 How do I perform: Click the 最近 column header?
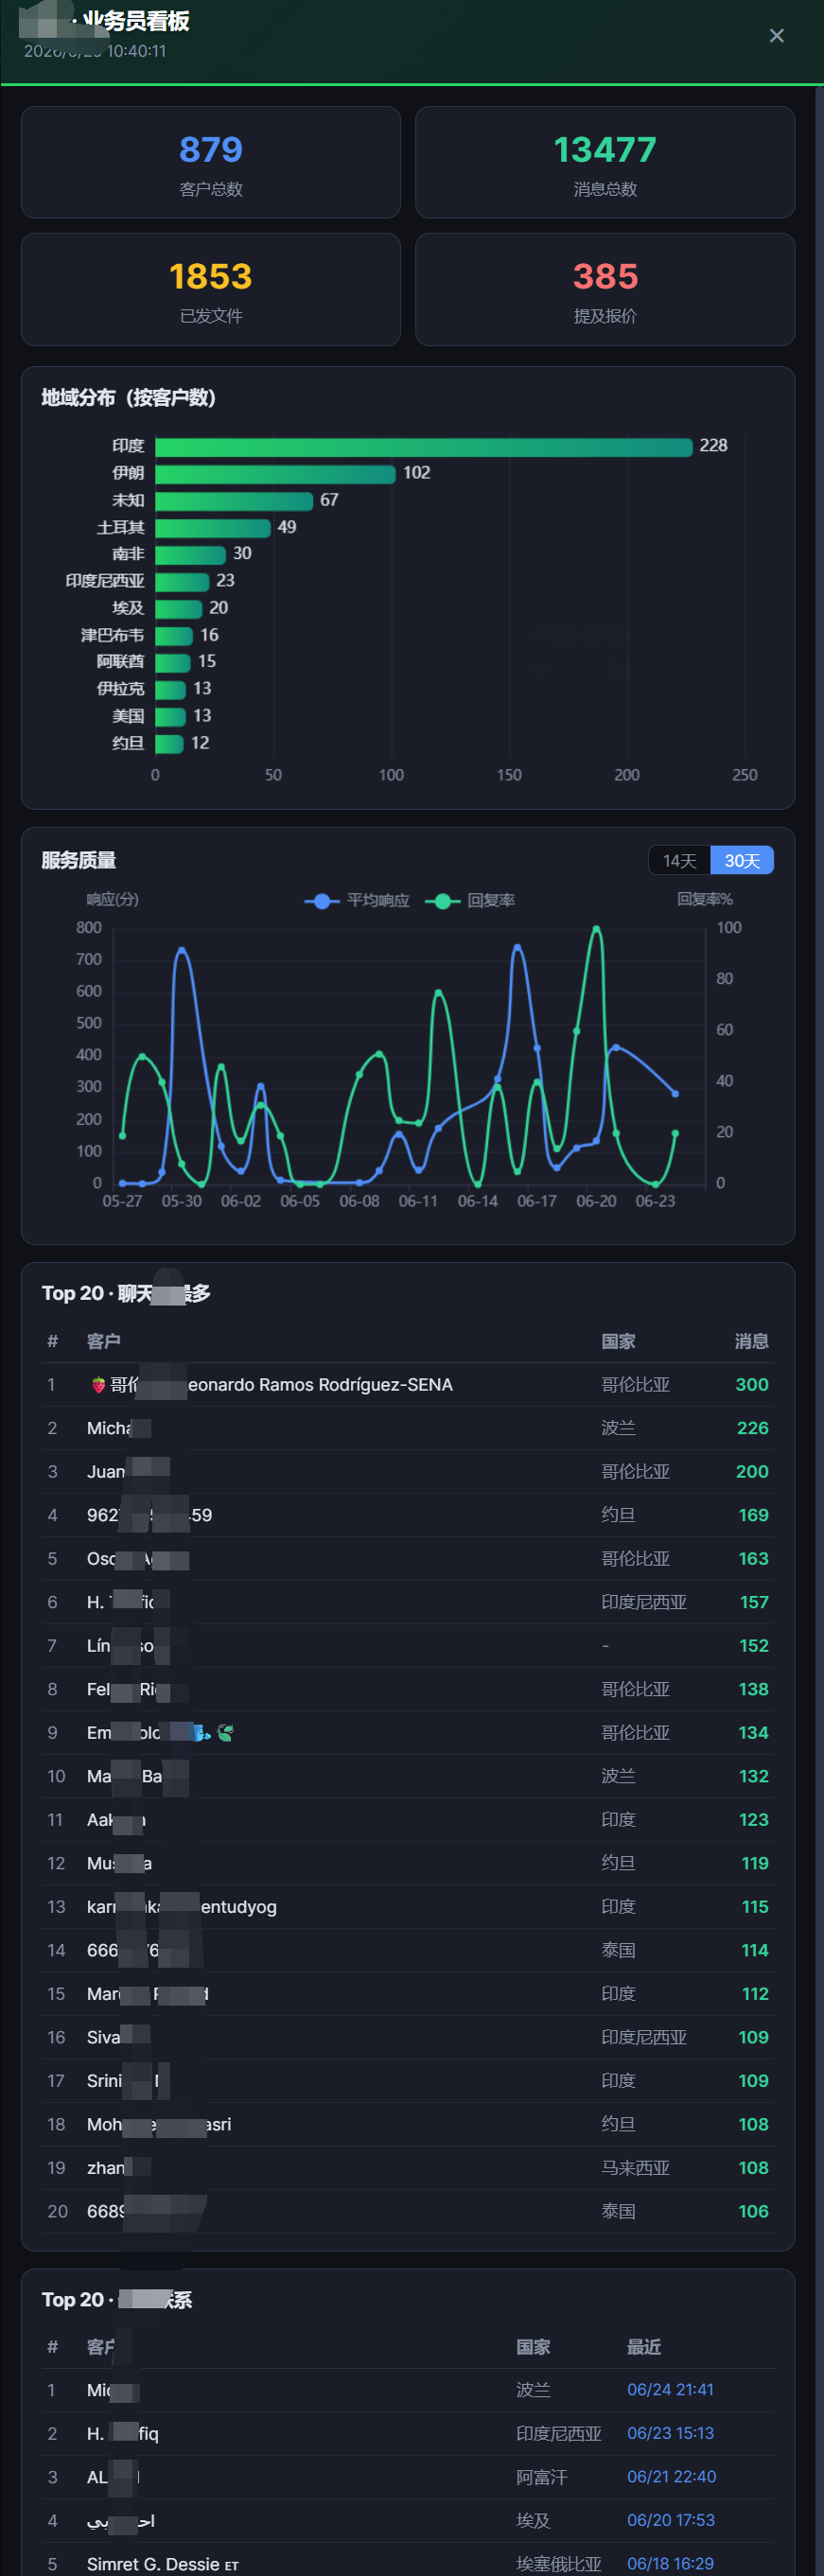click(643, 2346)
